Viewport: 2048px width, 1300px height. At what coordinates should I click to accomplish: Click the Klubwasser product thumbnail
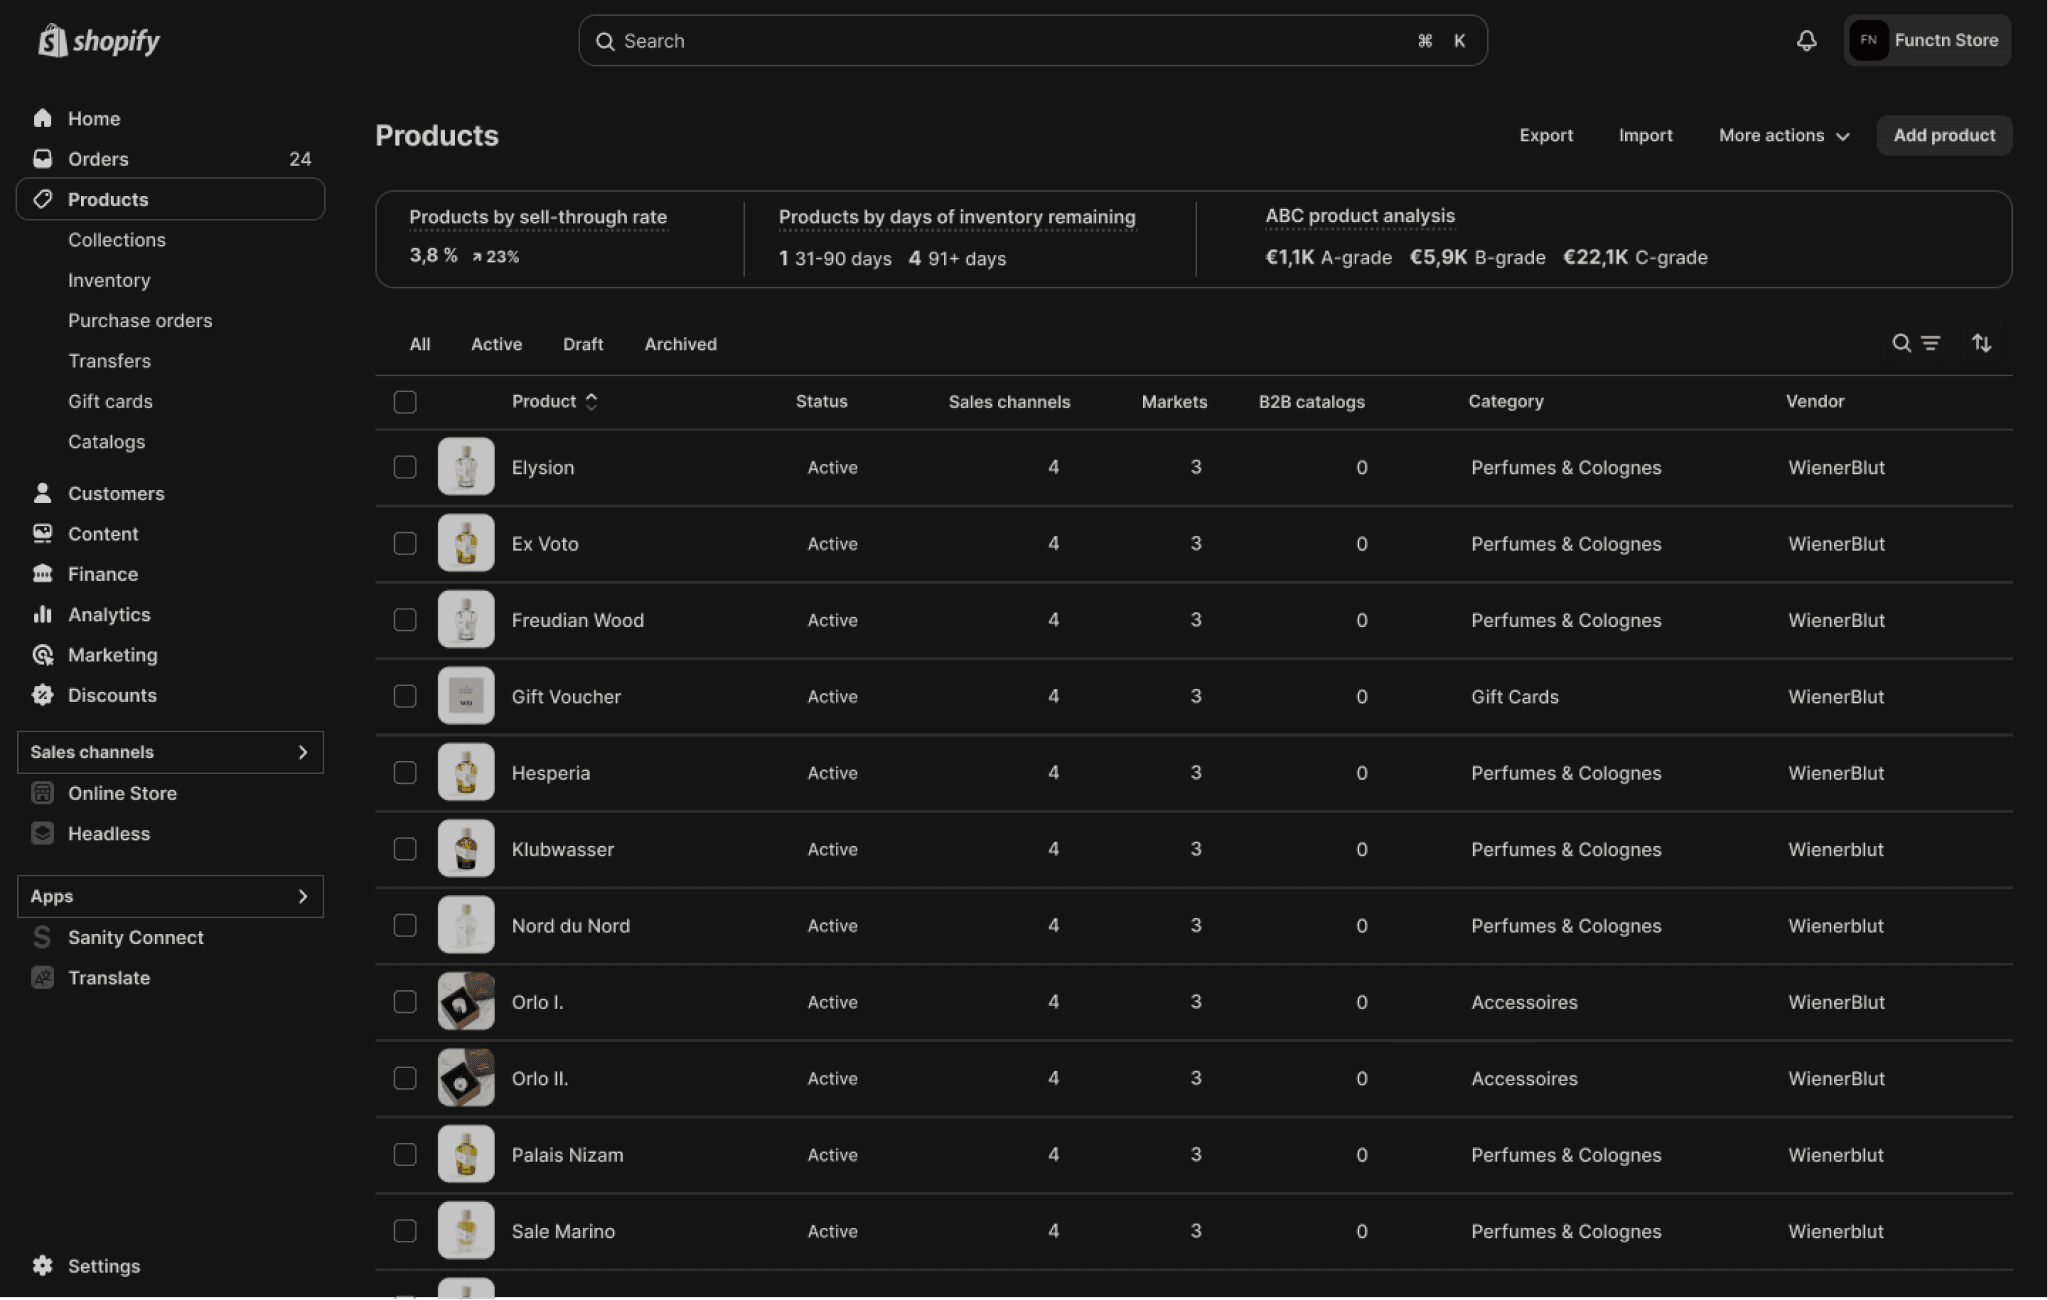pos(466,849)
